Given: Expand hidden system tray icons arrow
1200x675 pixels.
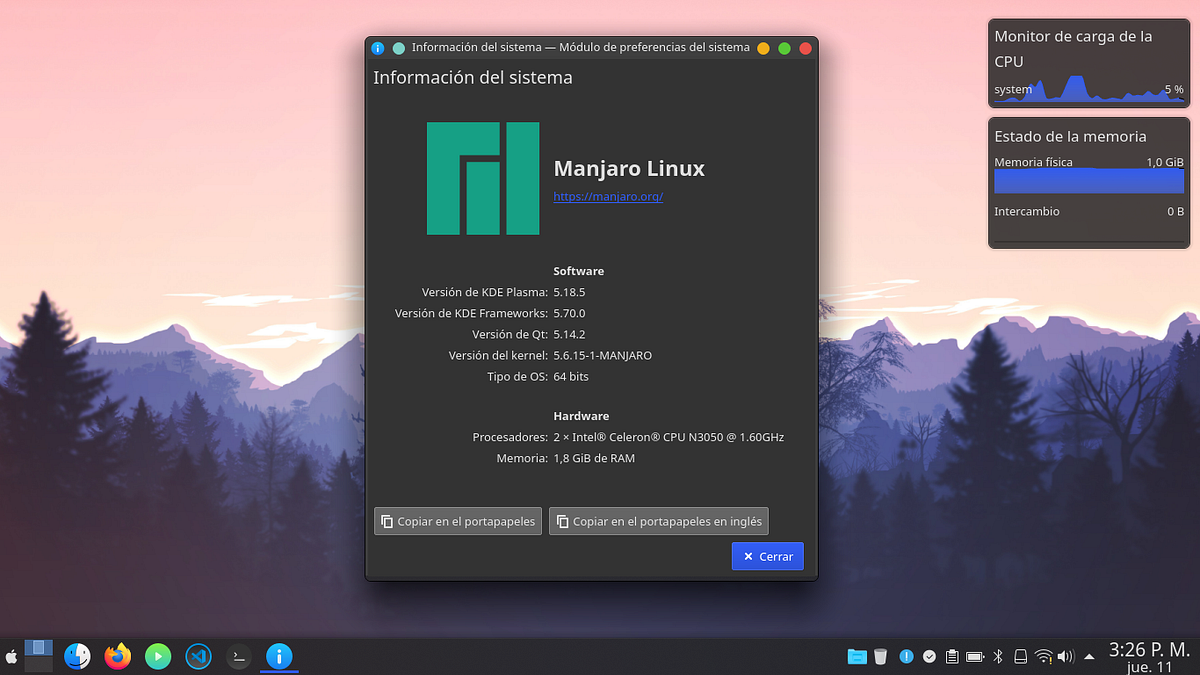Looking at the screenshot, I should (1089, 656).
